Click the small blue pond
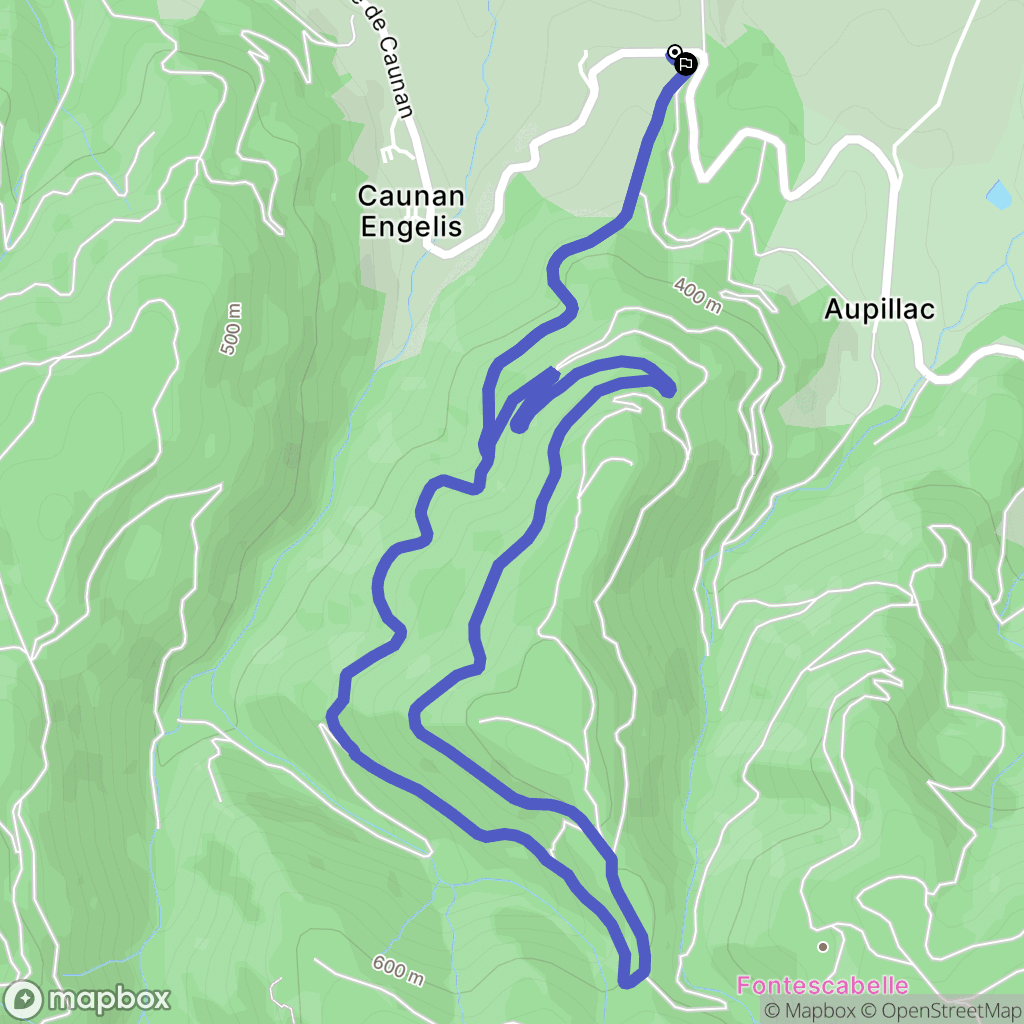The height and width of the screenshot is (1024, 1024). 999,195
